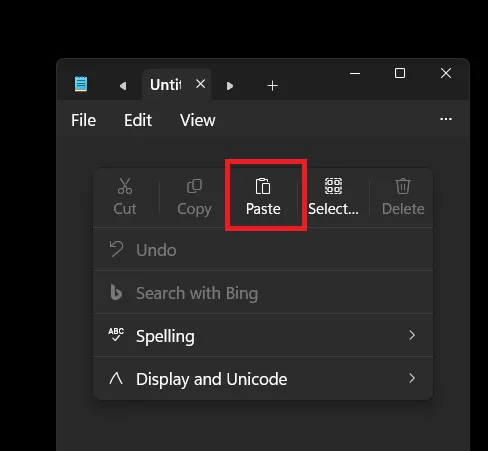Choose Paste from the context menu
The height and width of the screenshot is (451, 488).
pos(263,197)
